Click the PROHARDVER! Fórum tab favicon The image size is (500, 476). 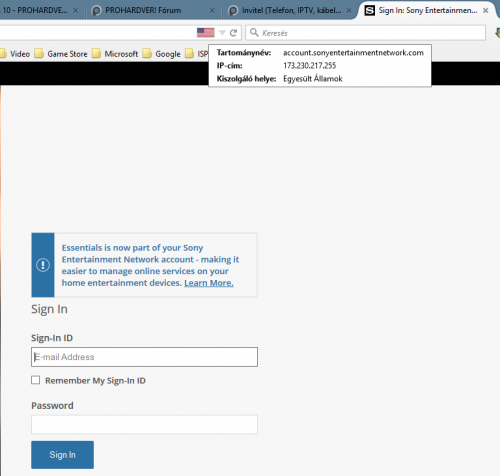click(x=96, y=11)
